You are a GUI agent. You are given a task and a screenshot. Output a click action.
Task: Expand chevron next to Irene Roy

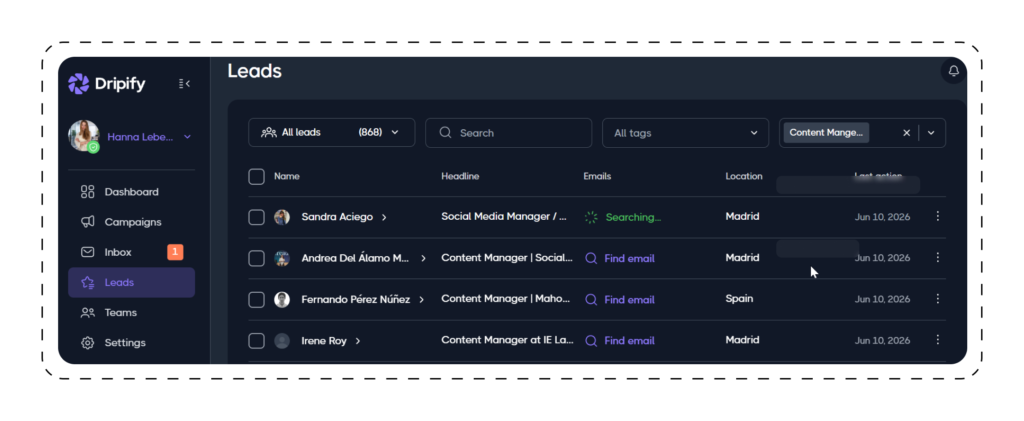click(358, 341)
